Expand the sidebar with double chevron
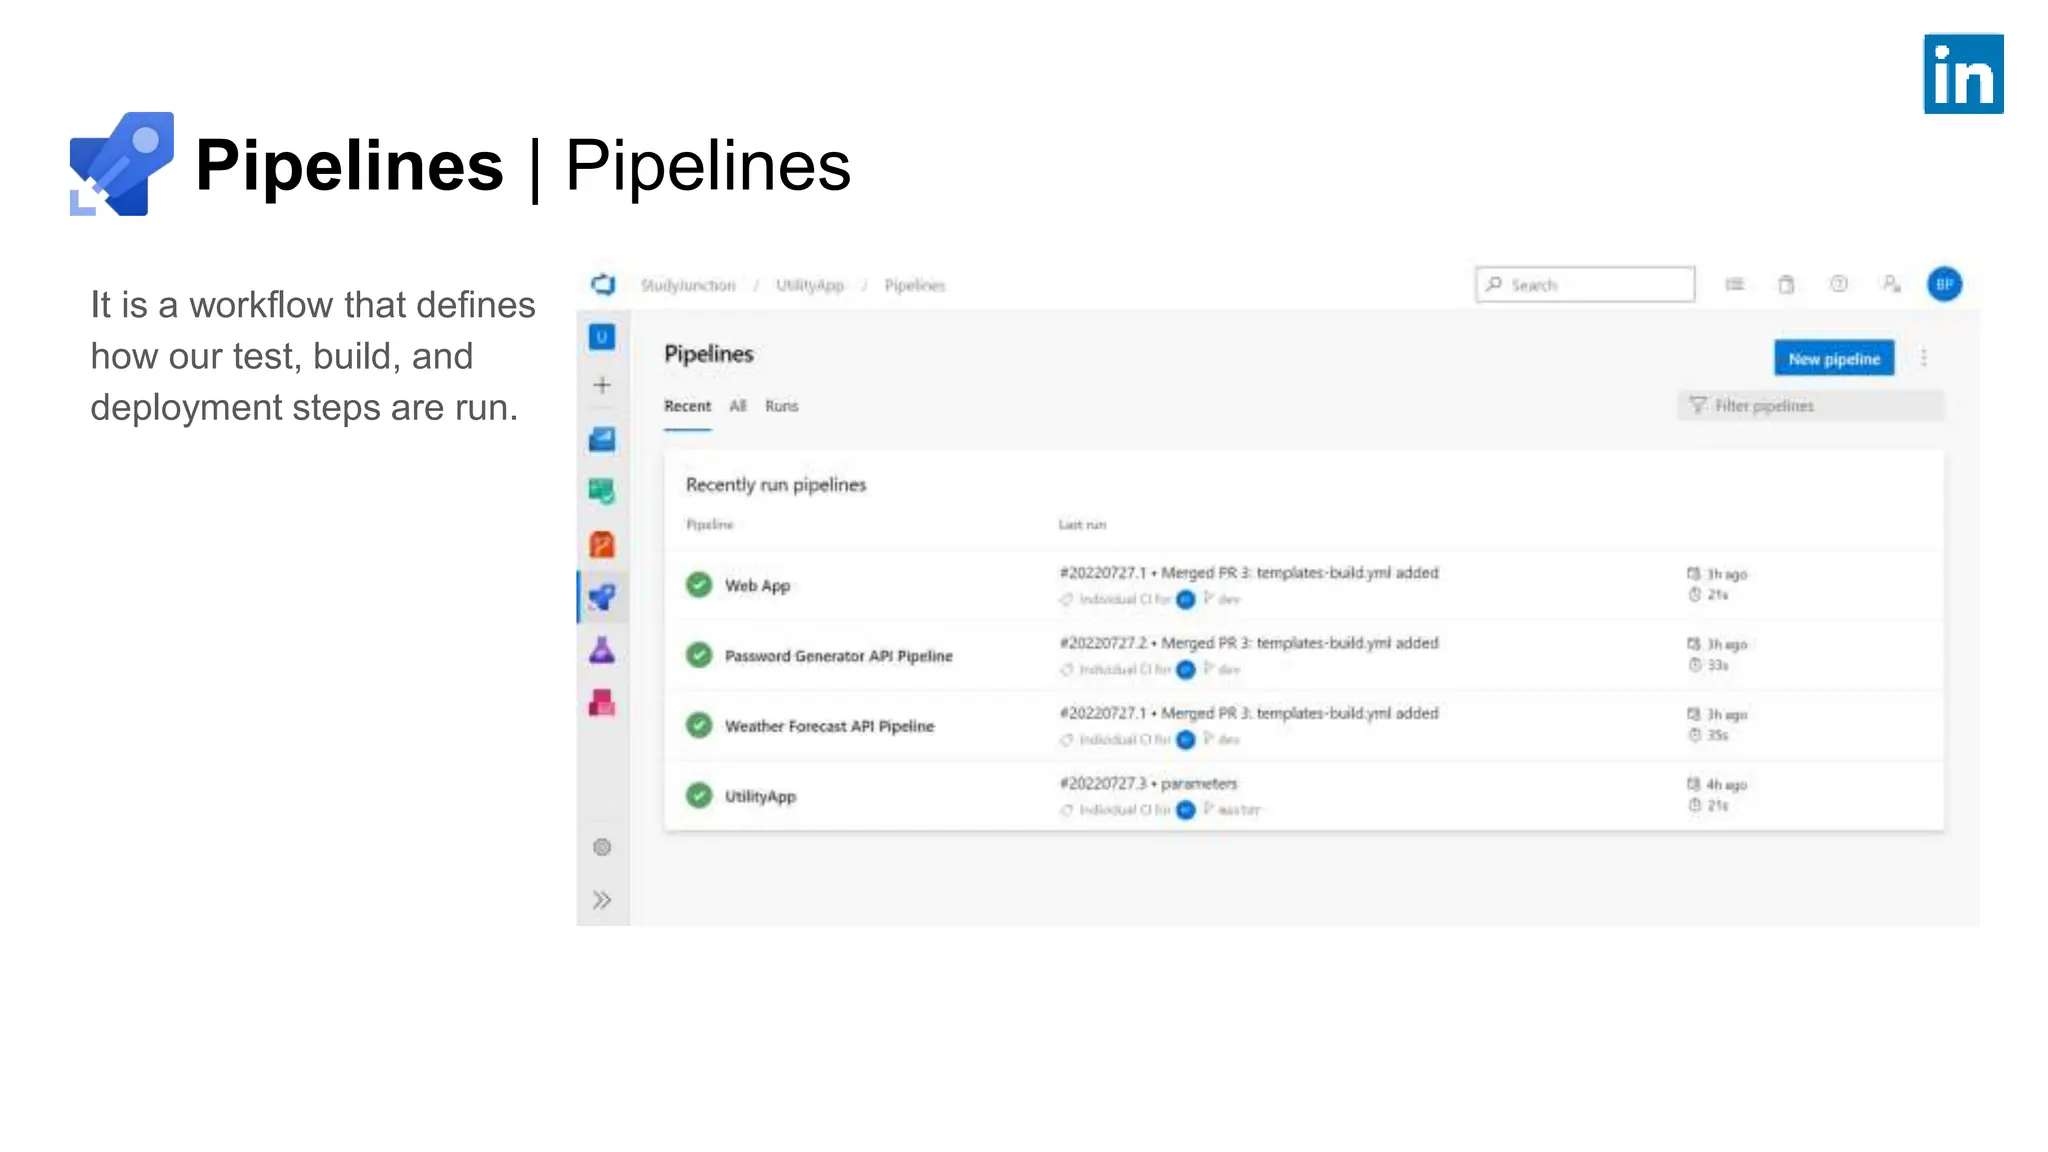 (x=602, y=900)
